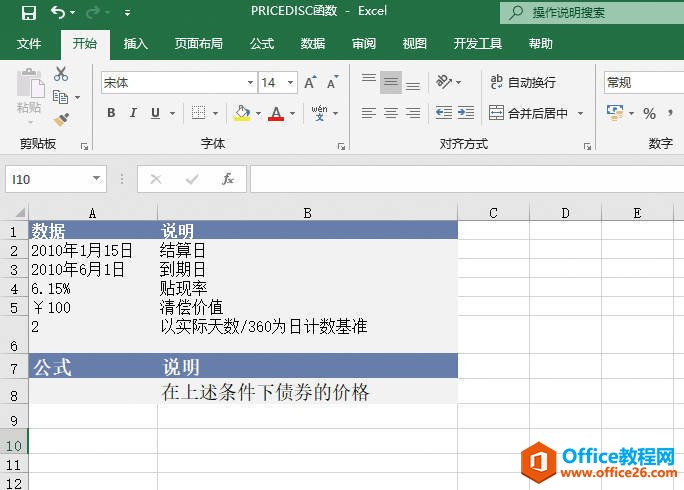Click the Format Painter brush icon

coord(61,119)
